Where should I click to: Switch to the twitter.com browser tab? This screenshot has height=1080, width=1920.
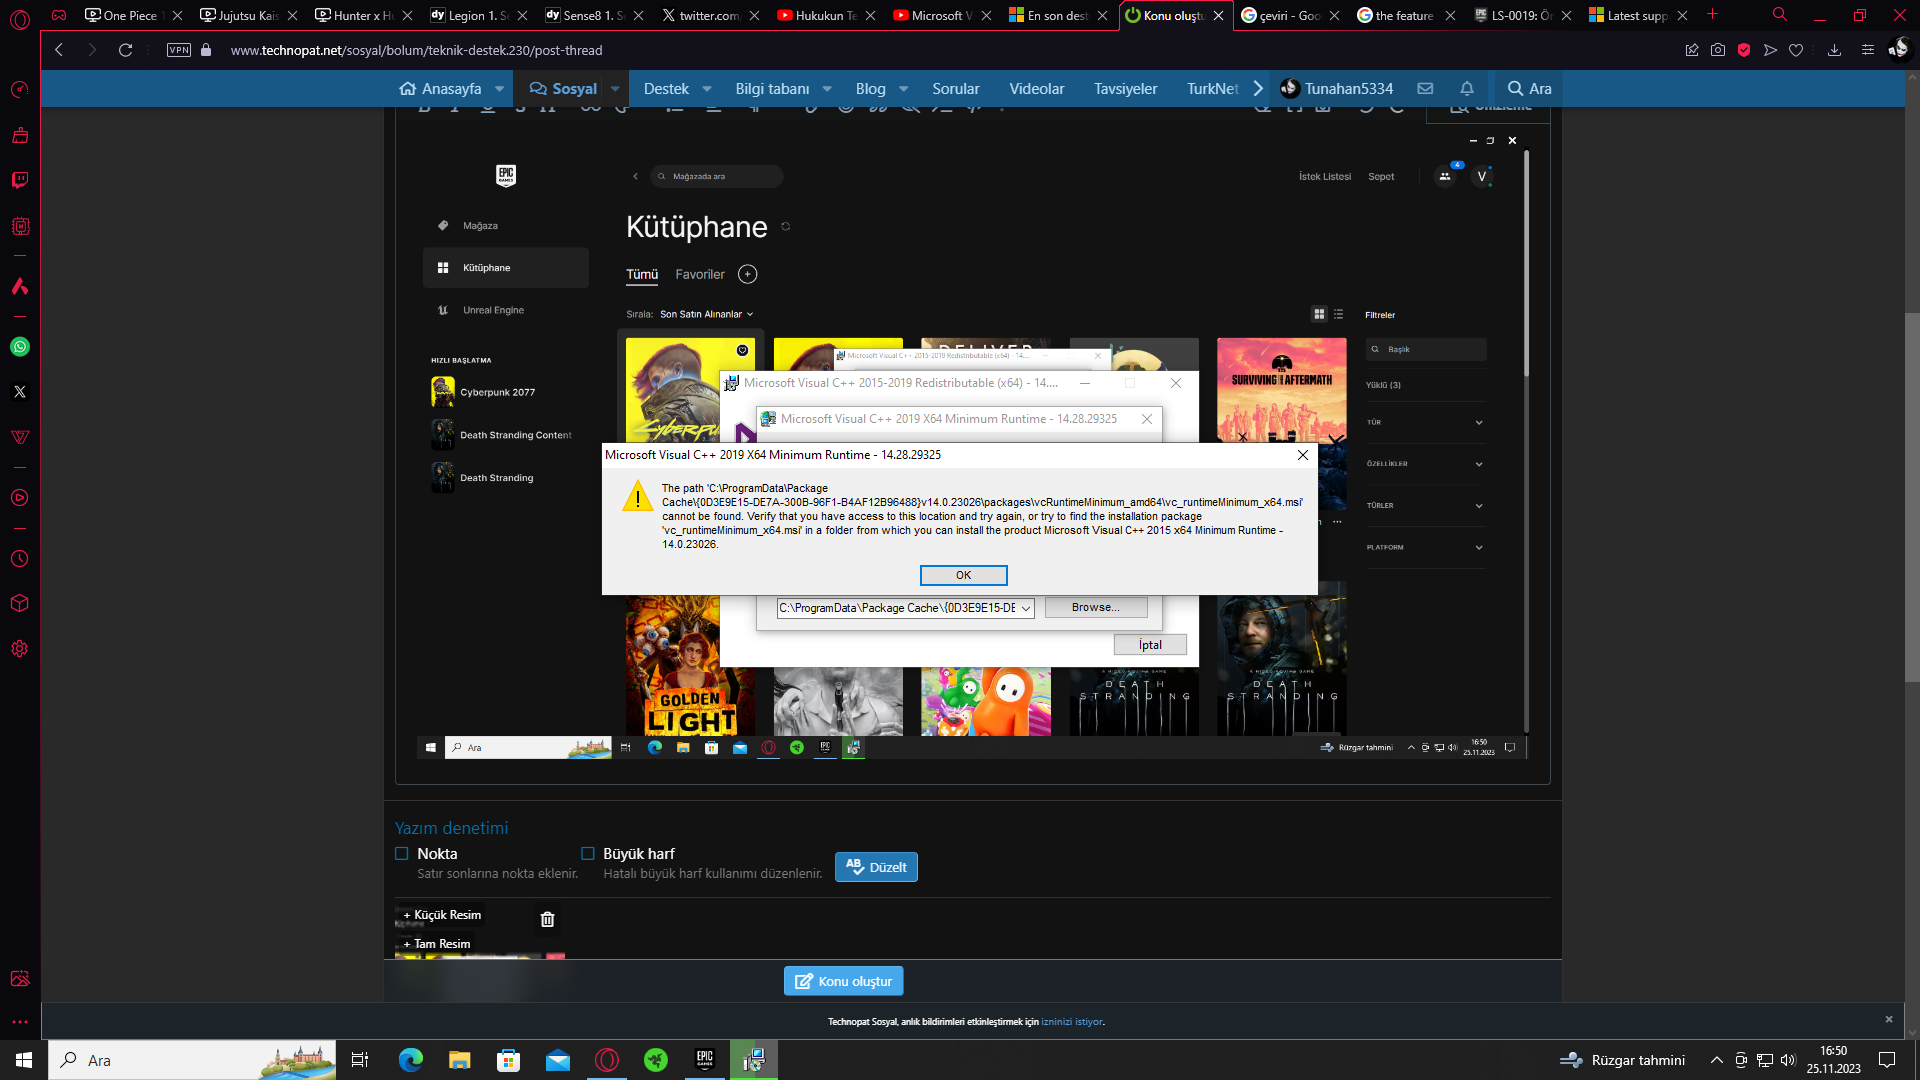tap(708, 15)
